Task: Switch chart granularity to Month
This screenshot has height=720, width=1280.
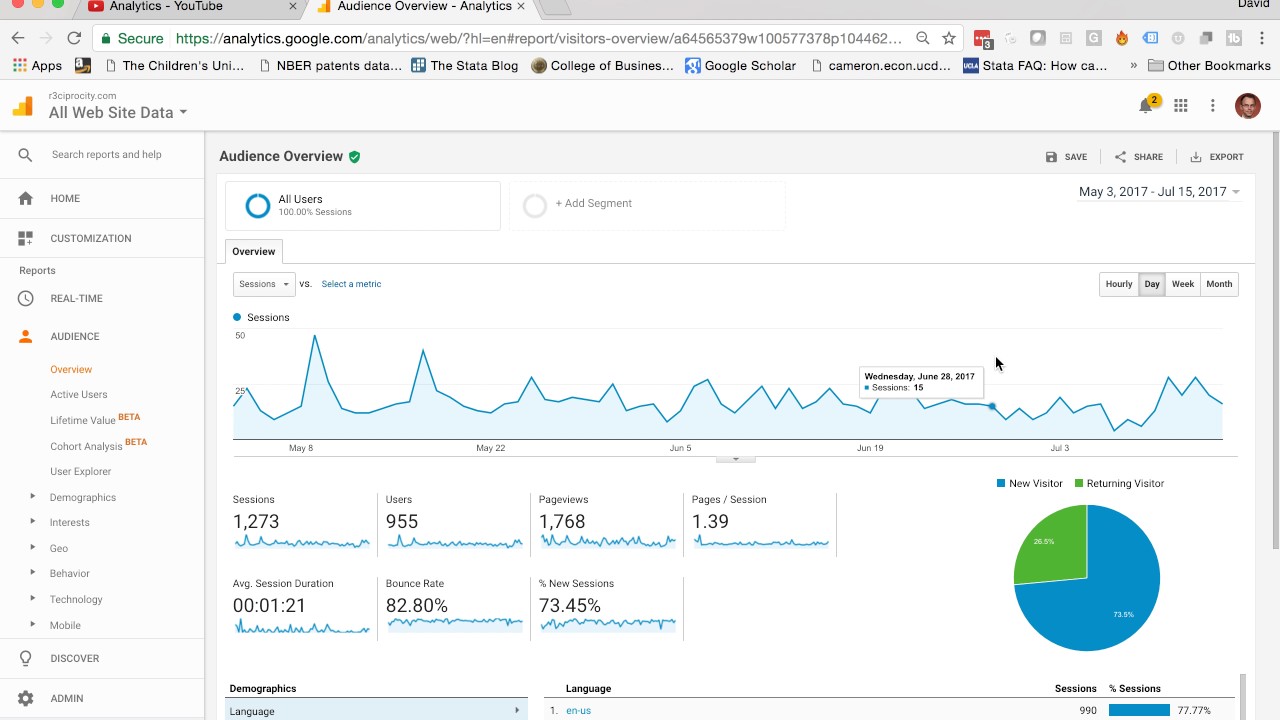Action: pyautogui.click(x=1219, y=284)
